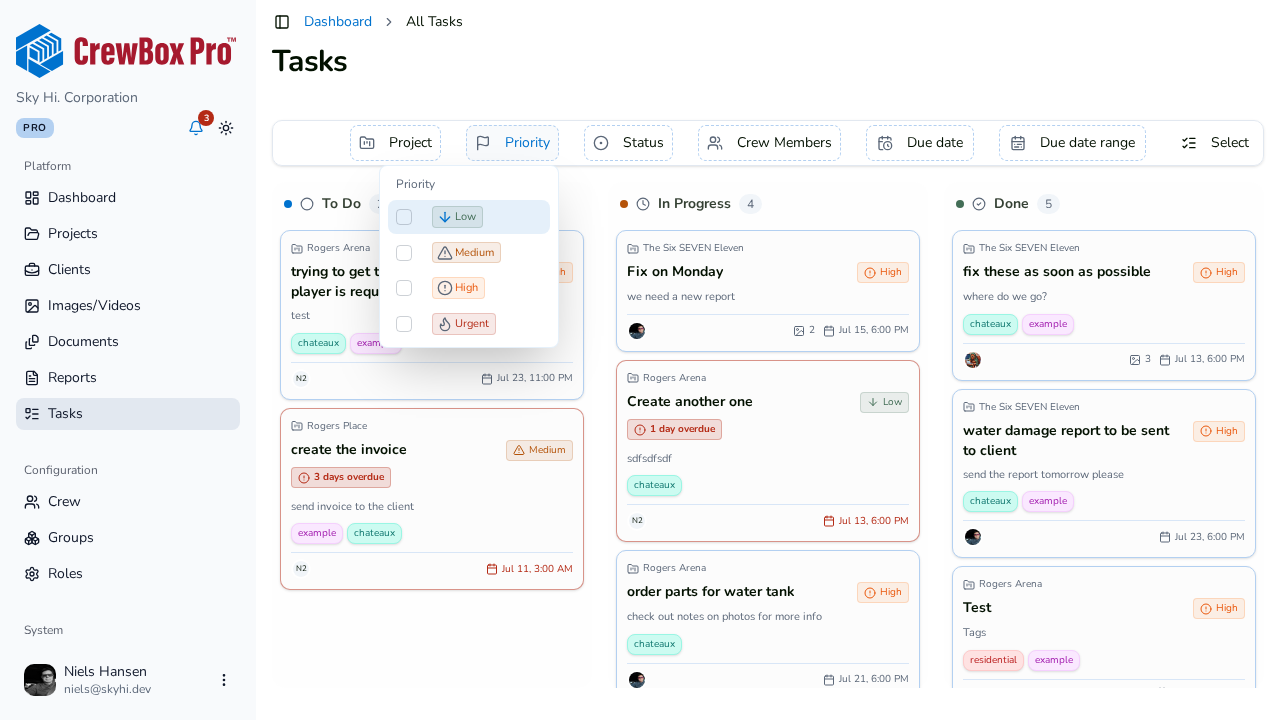The height and width of the screenshot is (720, 1280).
Task: Open the 'create the invoice' task
Action: coord(349,450)
